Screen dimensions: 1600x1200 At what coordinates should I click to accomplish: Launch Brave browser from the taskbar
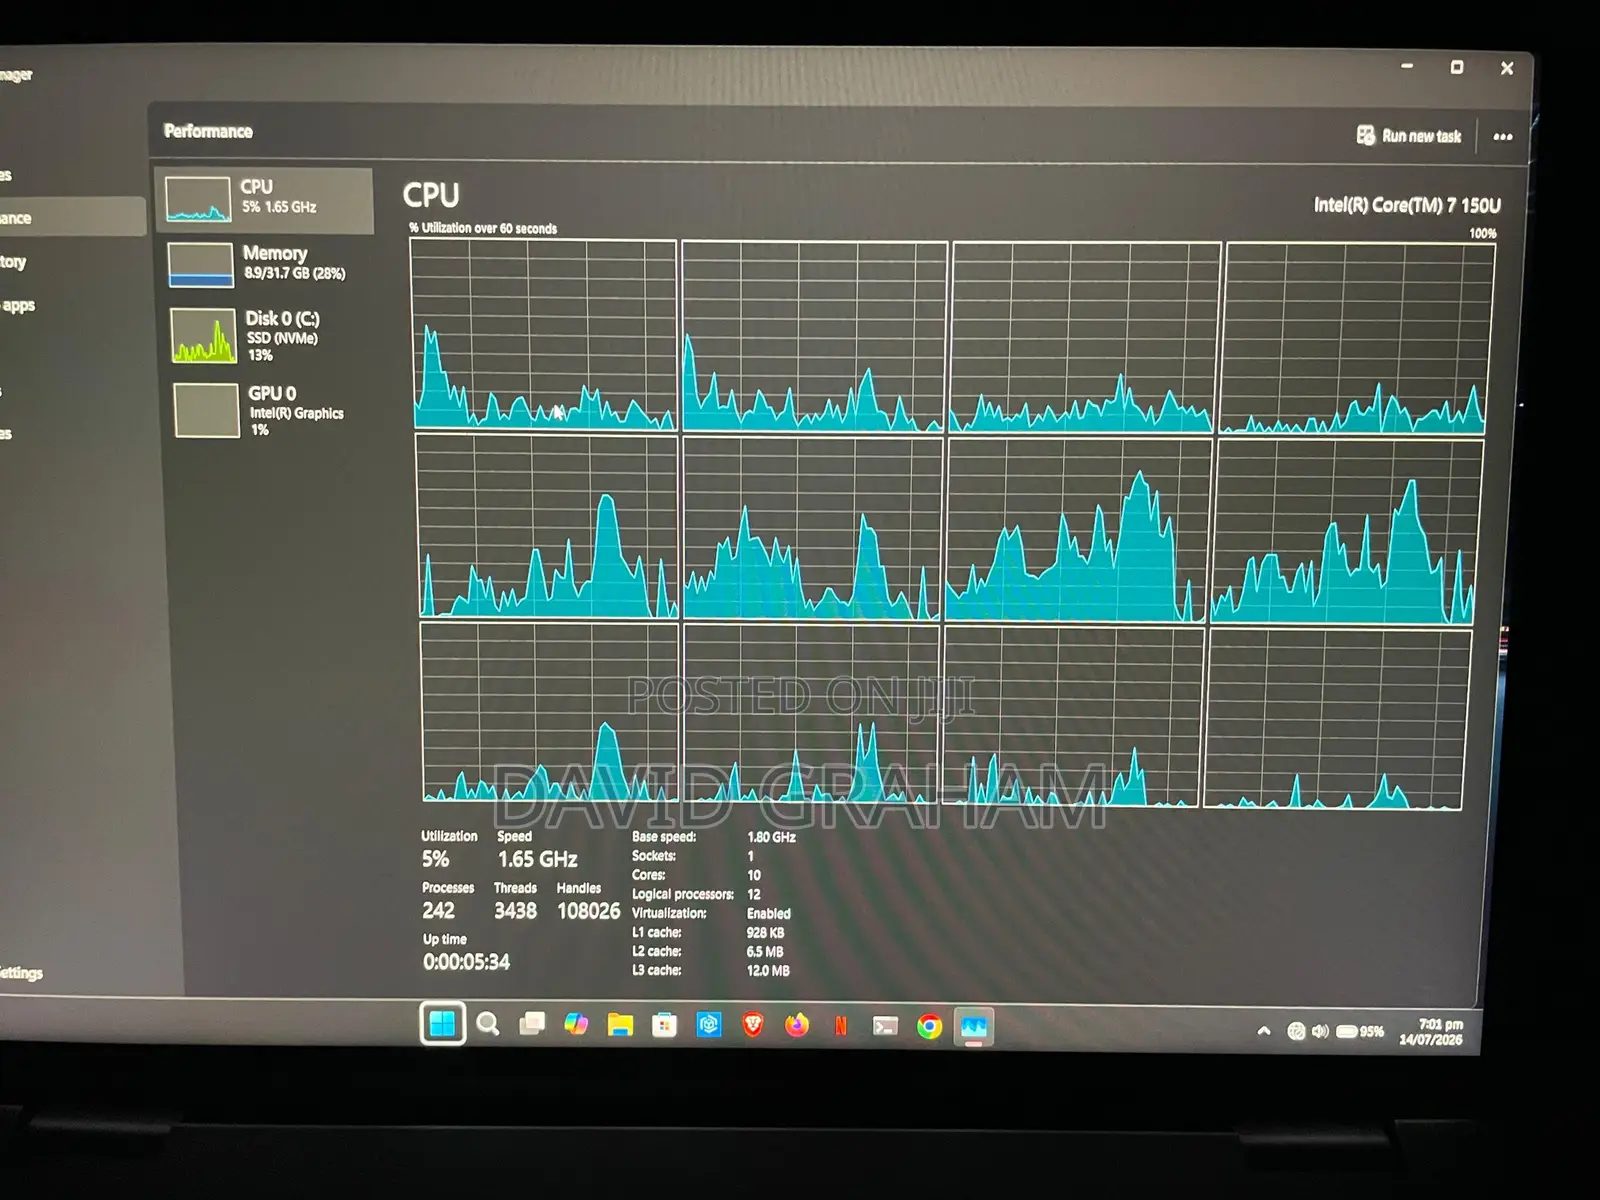[x=753, y=1025]
